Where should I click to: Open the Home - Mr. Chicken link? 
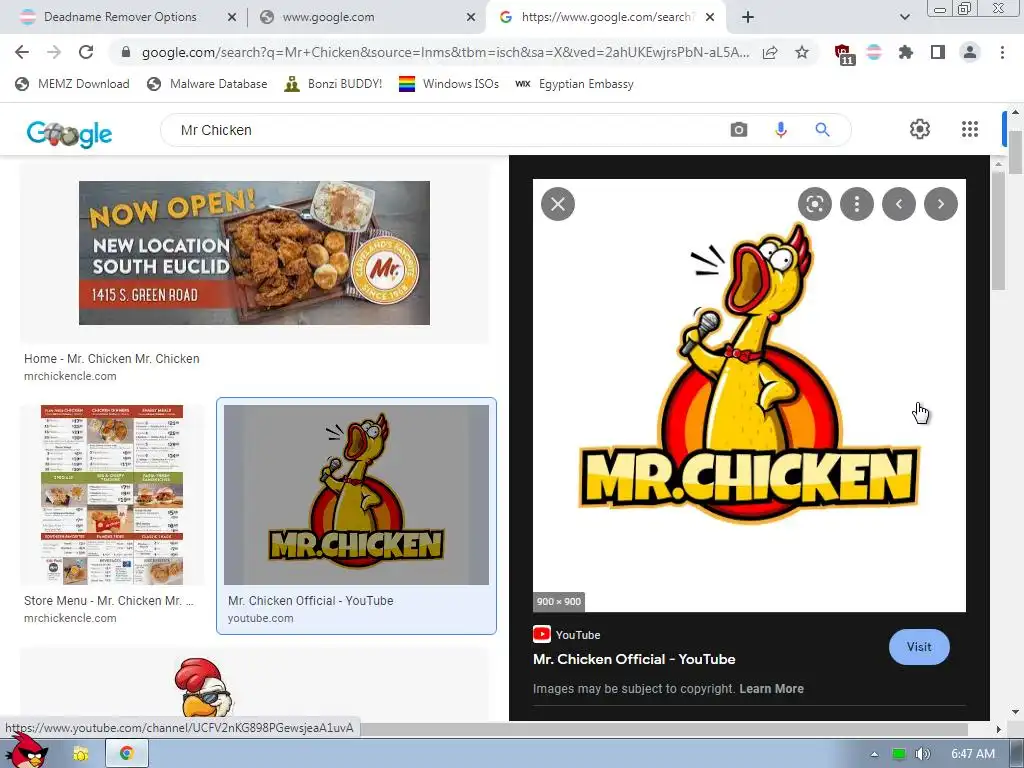[x=112, y=359]
